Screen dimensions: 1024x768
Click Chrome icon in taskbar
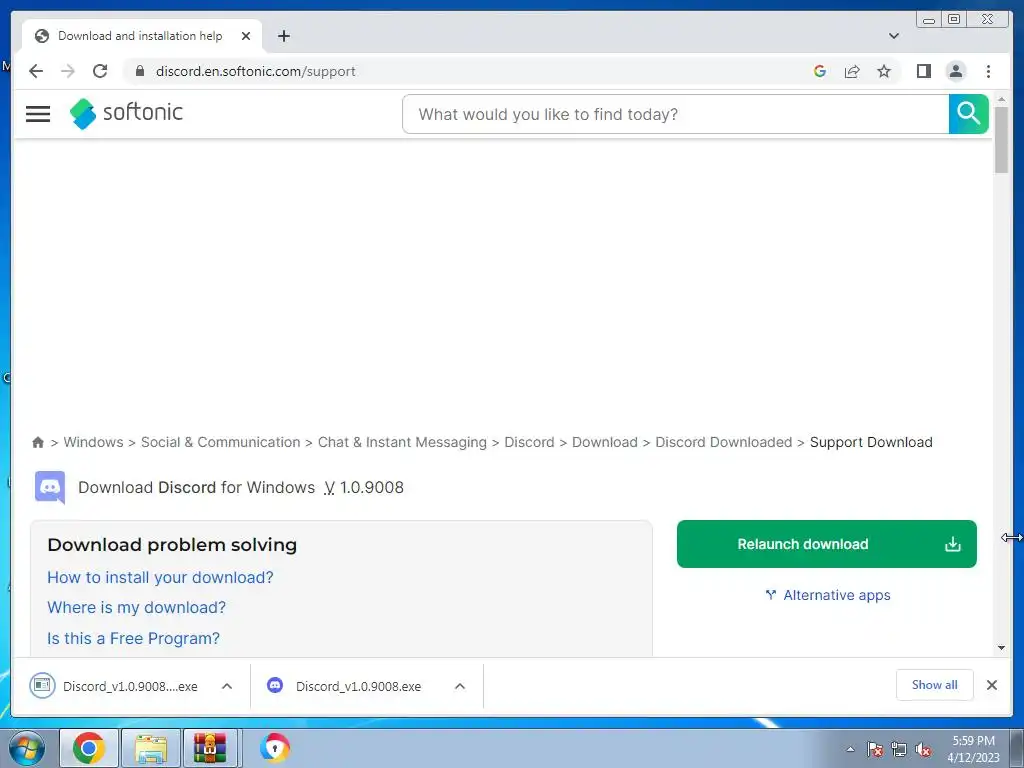tap(89, 748)
